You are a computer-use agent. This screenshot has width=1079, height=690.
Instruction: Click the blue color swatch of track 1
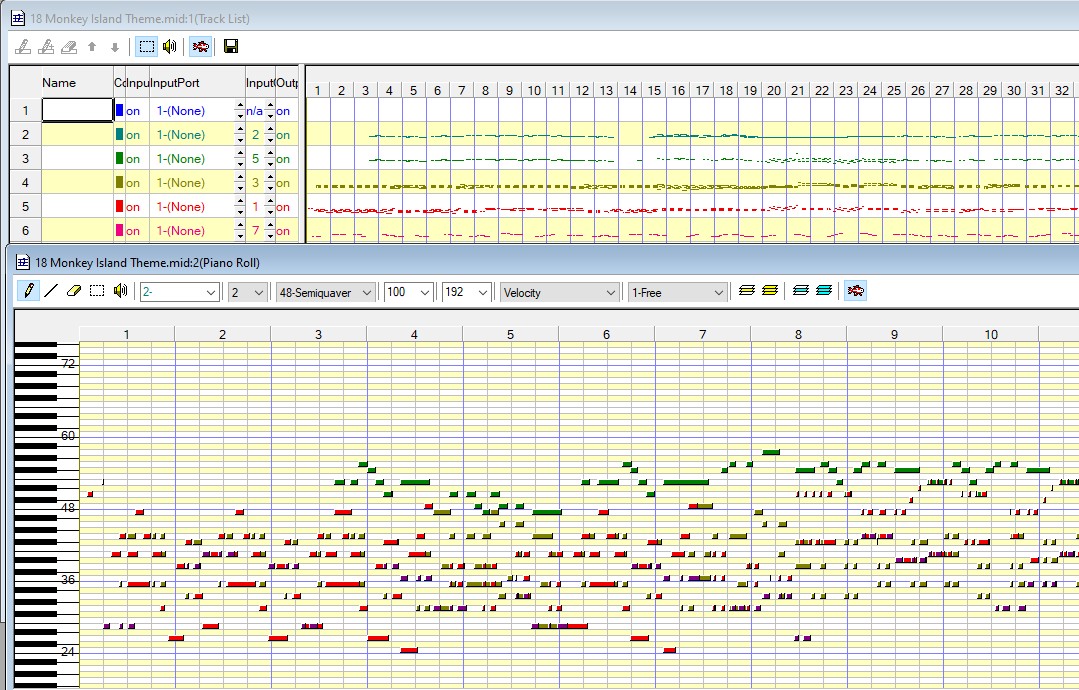pyautogui.click(x=120, y=110)
